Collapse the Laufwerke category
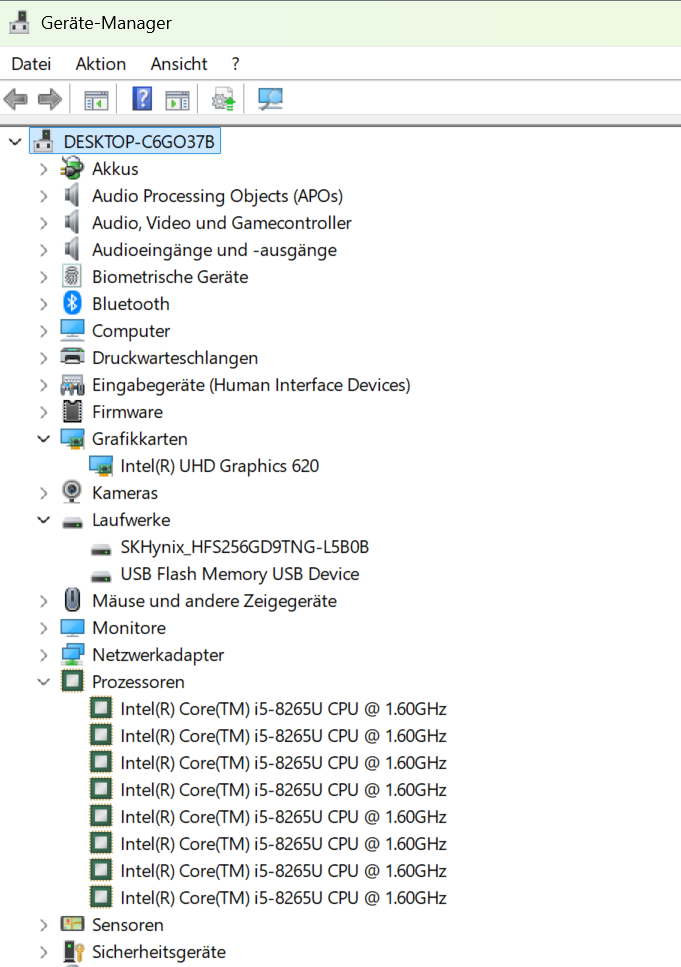This screenshot has height=967, width=681. [x=43, y=520]
